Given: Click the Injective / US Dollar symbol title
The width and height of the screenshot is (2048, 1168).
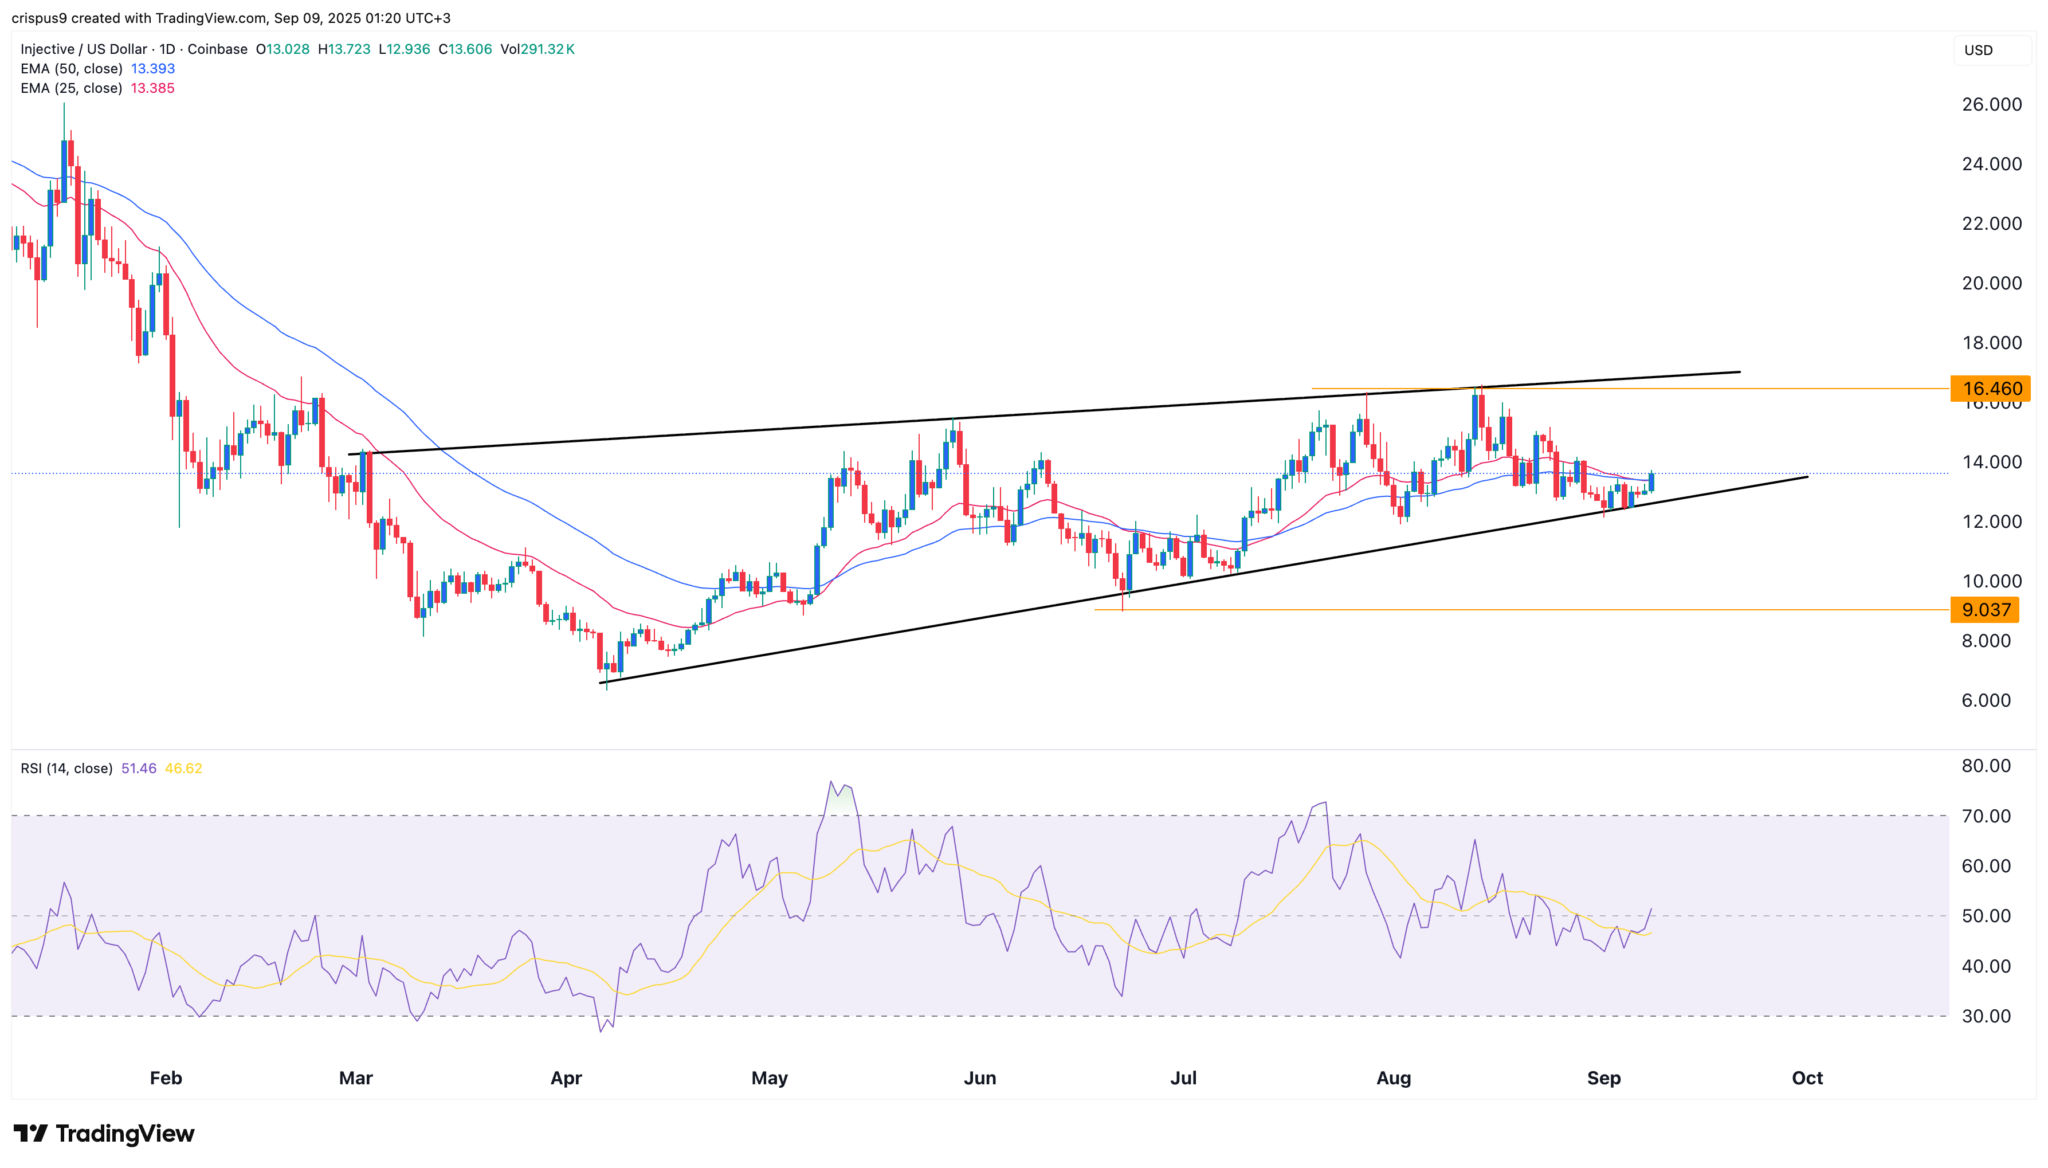Looking at the screenshot, I should pos(86,49).
